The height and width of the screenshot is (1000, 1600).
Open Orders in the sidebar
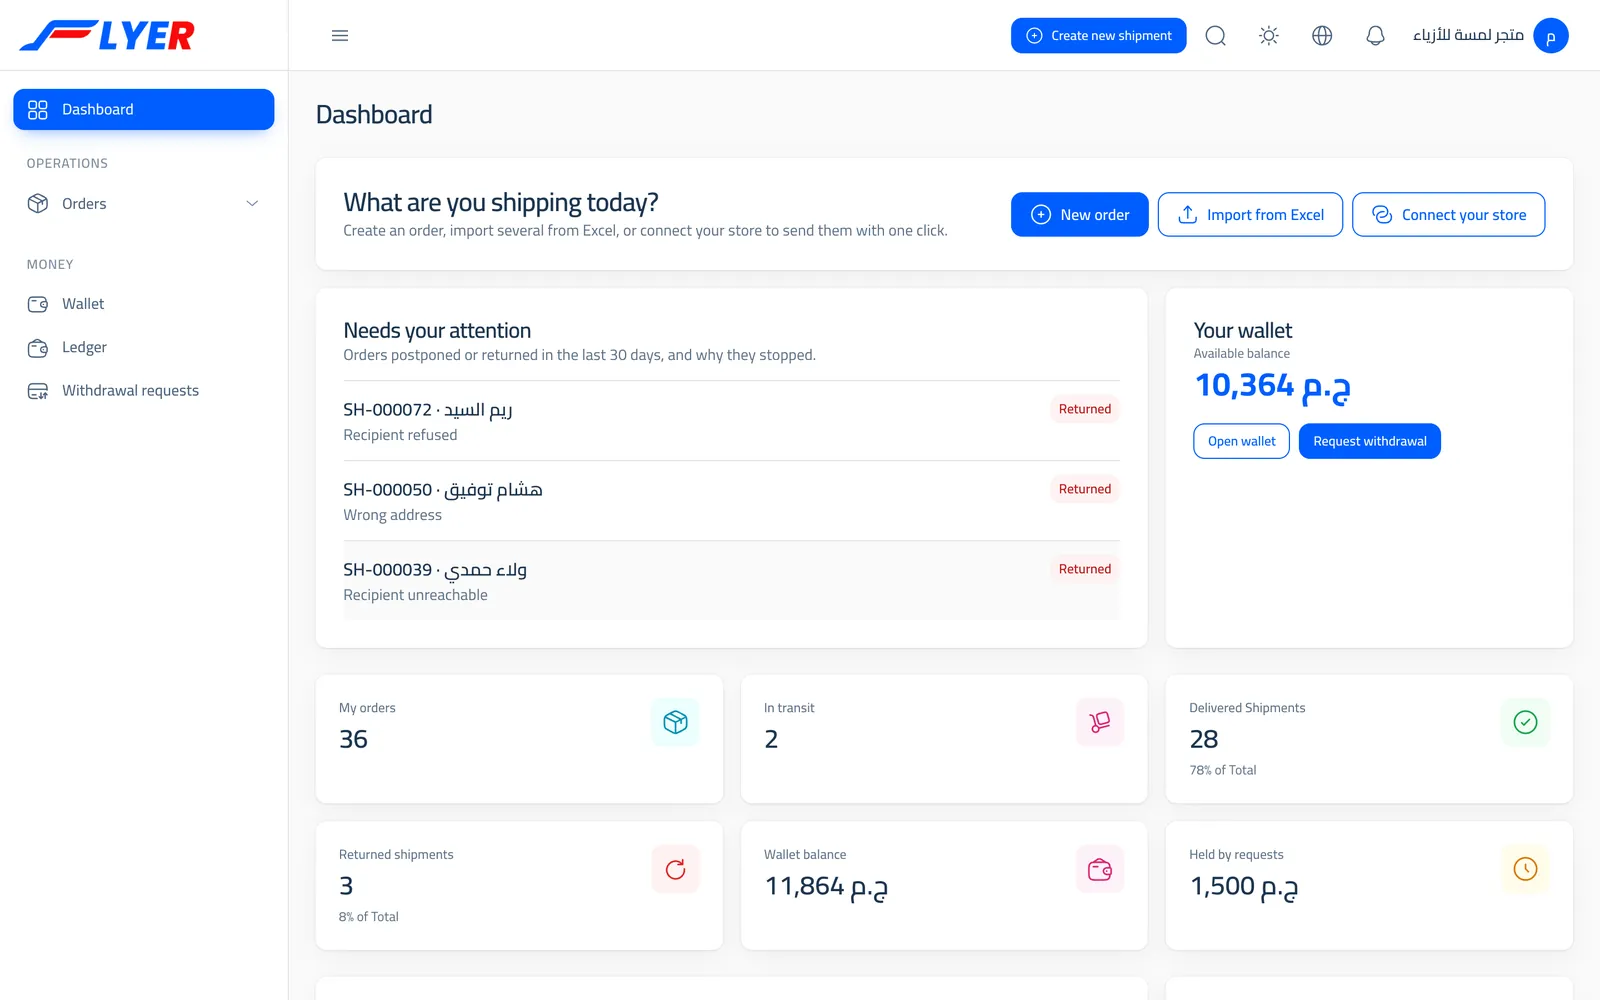point(144,204)
